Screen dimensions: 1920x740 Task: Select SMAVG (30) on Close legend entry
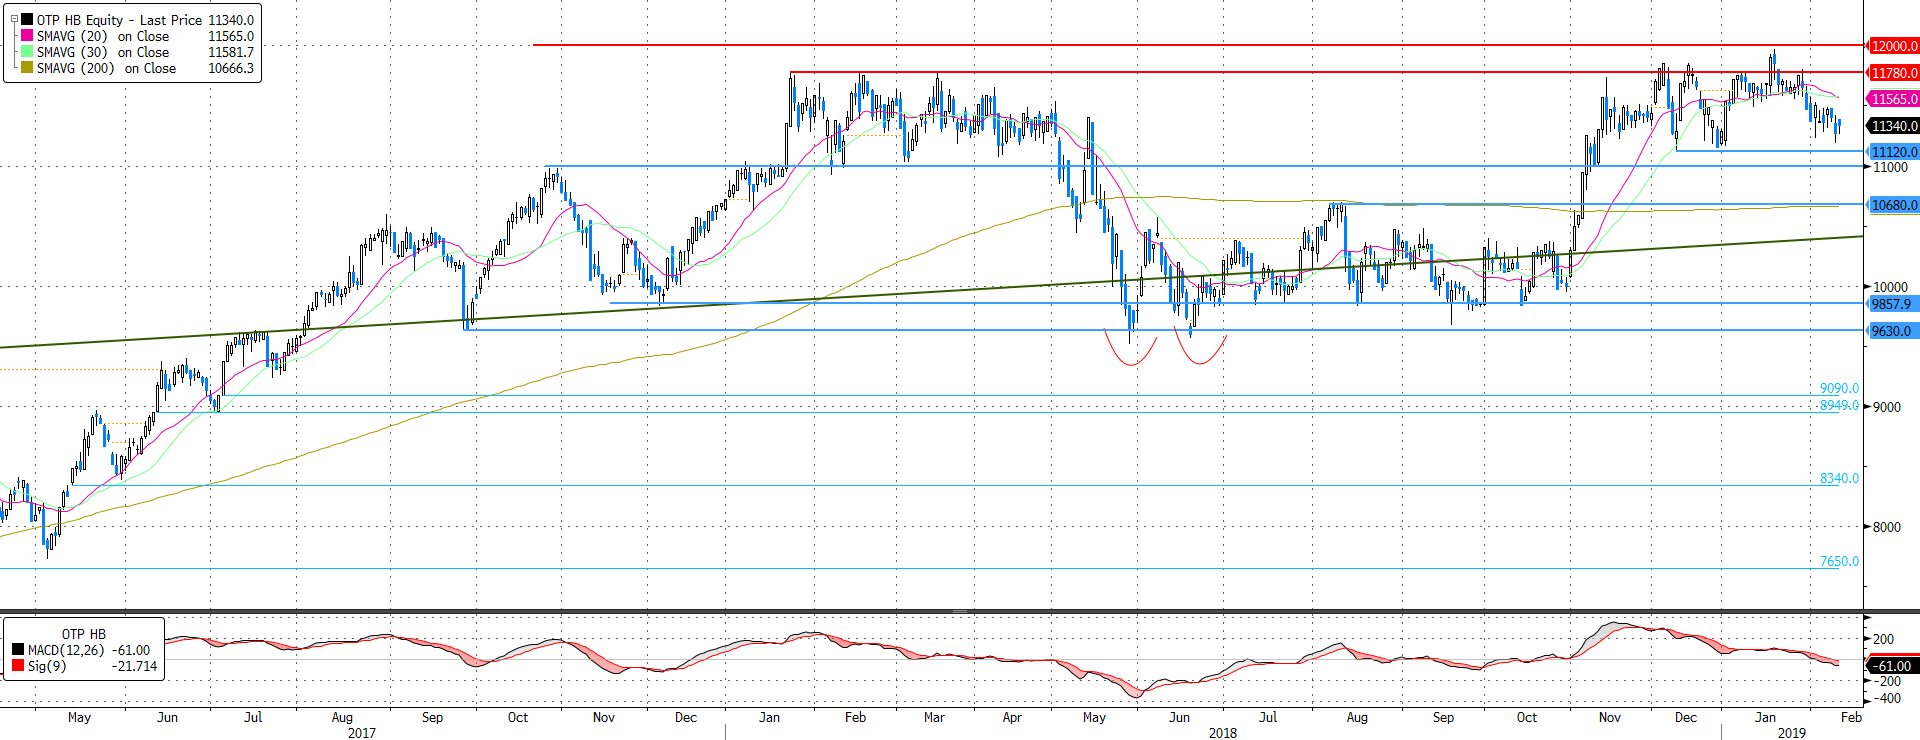pos(103,52)
